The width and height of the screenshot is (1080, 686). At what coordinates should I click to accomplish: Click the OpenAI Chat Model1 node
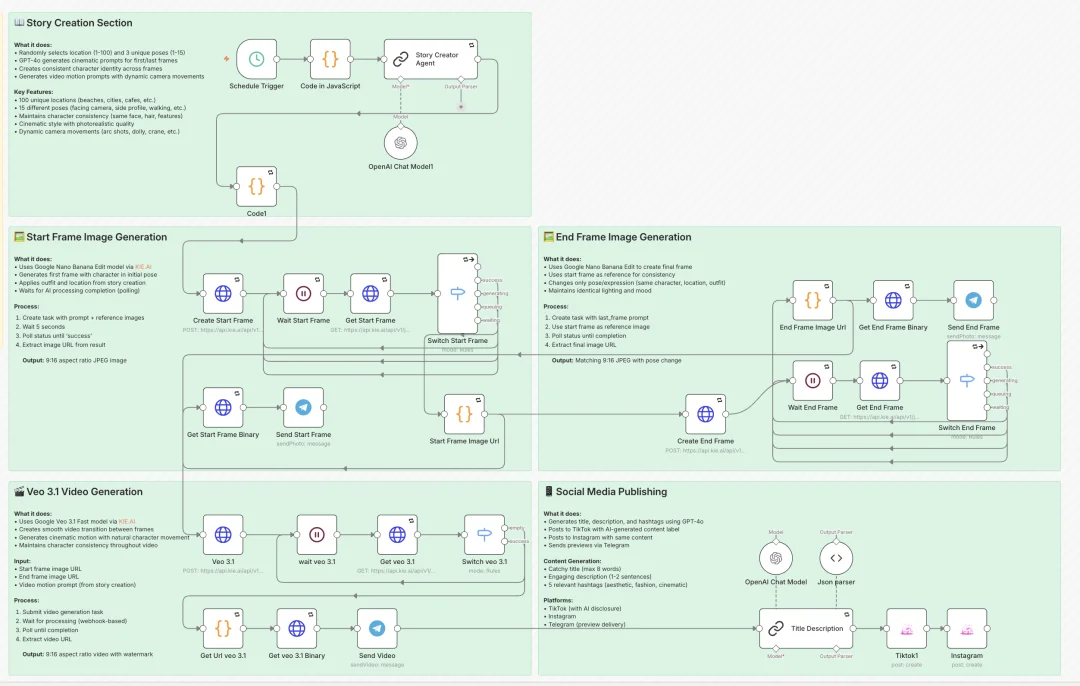[401, 144]
